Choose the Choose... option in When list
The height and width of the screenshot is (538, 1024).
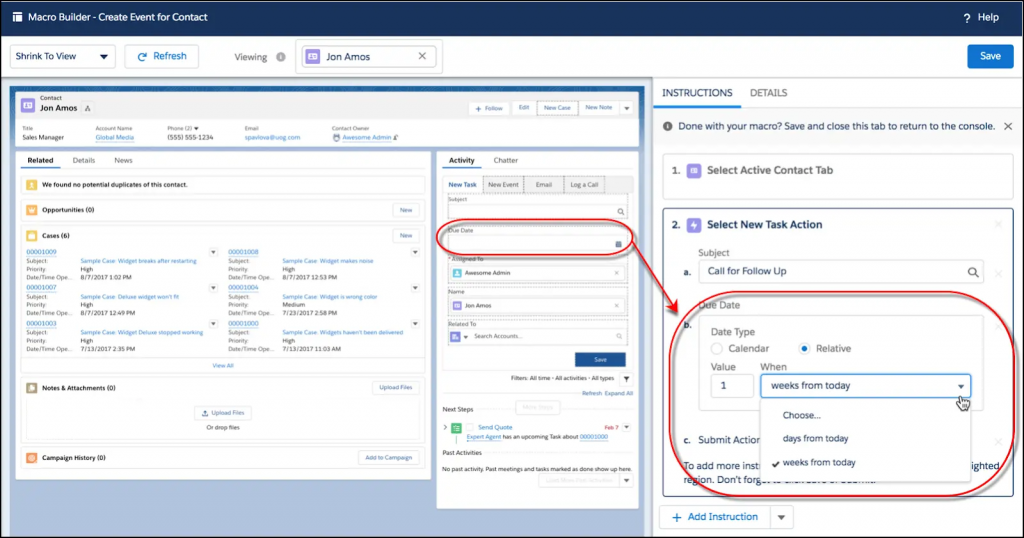click(x=801, y=415)
